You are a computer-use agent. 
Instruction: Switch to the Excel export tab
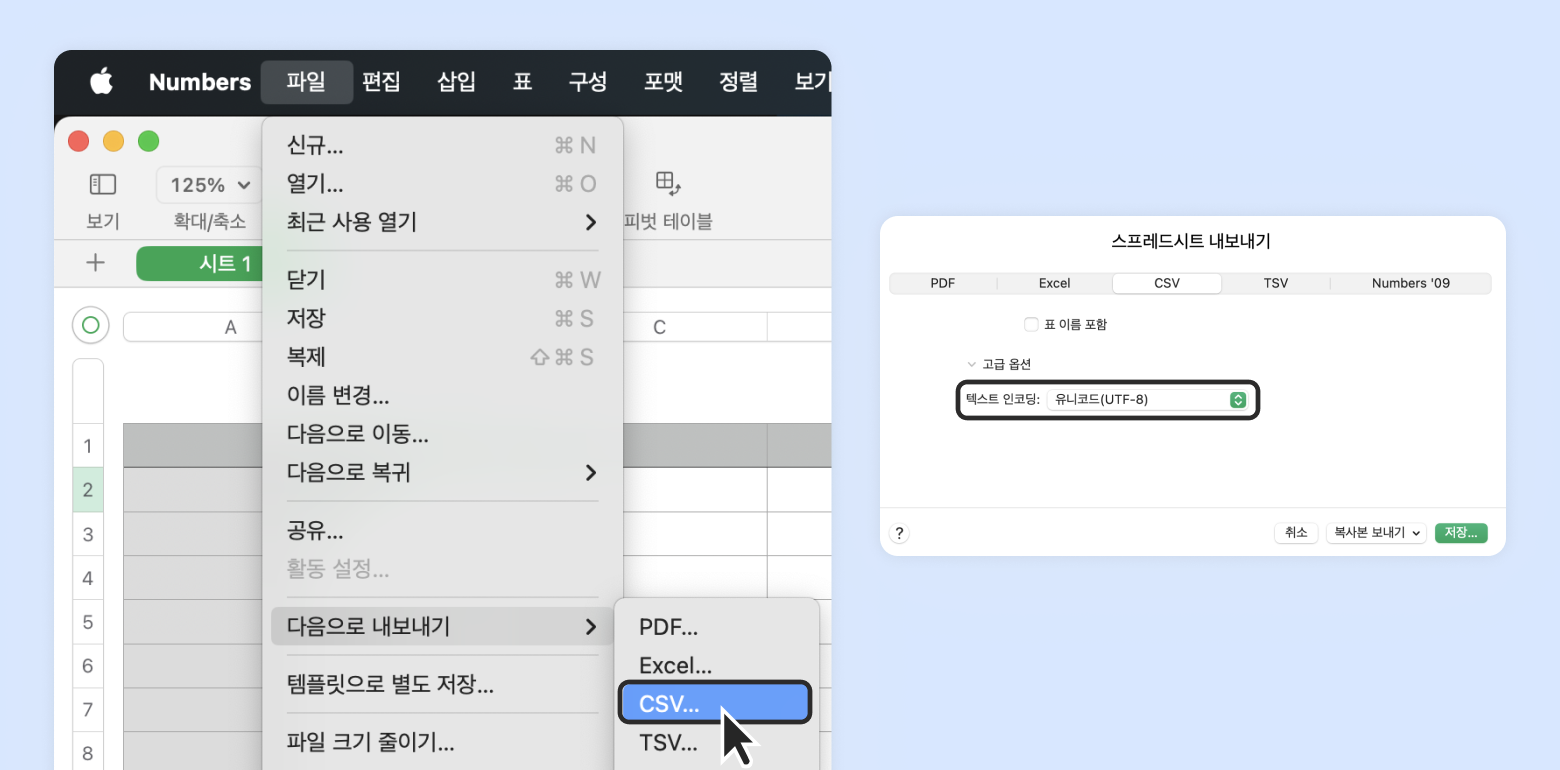[1054, 283]
